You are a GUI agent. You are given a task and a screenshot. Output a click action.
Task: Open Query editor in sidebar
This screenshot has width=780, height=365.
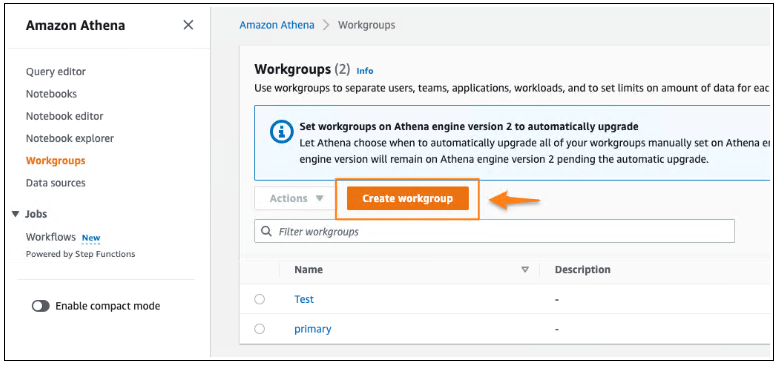(x=56, y=72)
